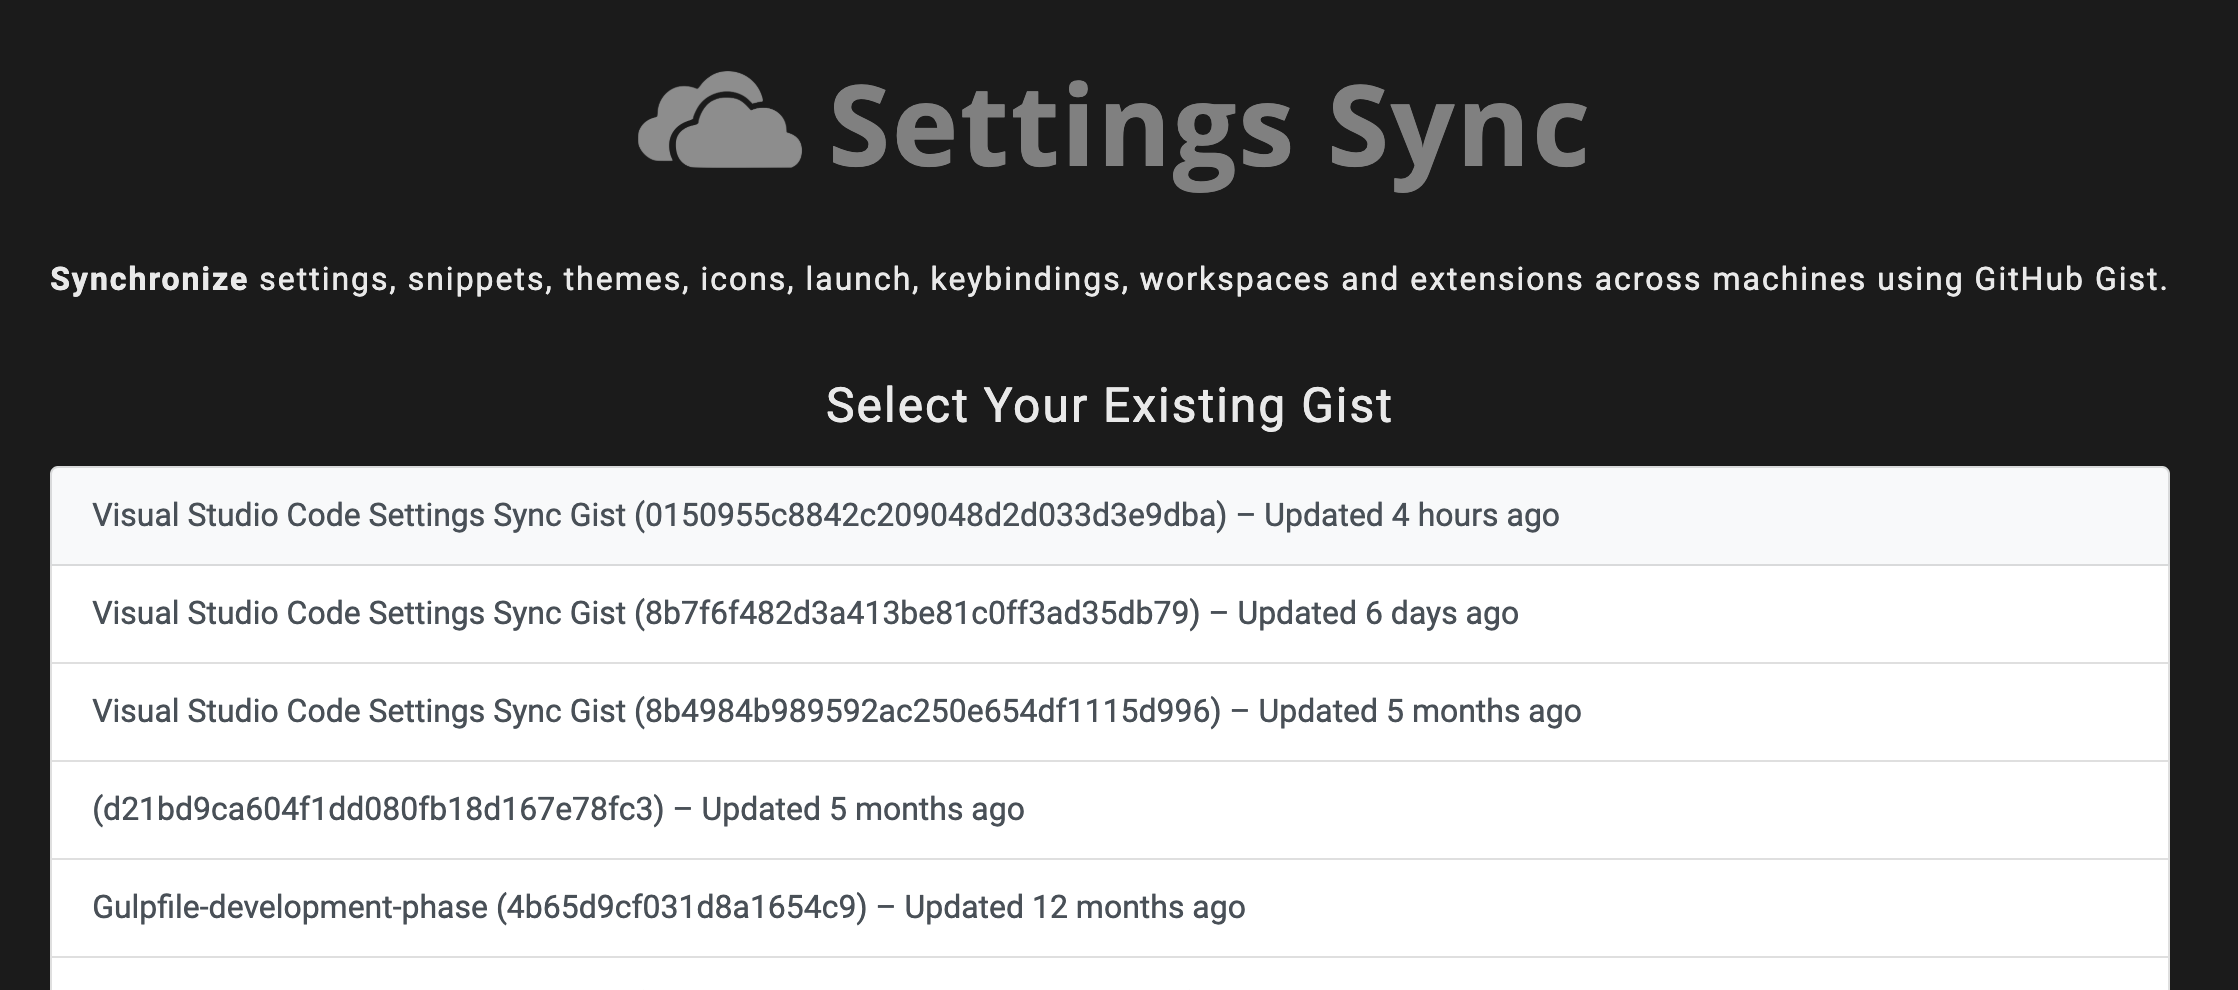Viewport: 2238px width, 990px height.
Task: Click the "Updated 12 months ago" text
Action: pyautogui.click(x=1074, y=908)
